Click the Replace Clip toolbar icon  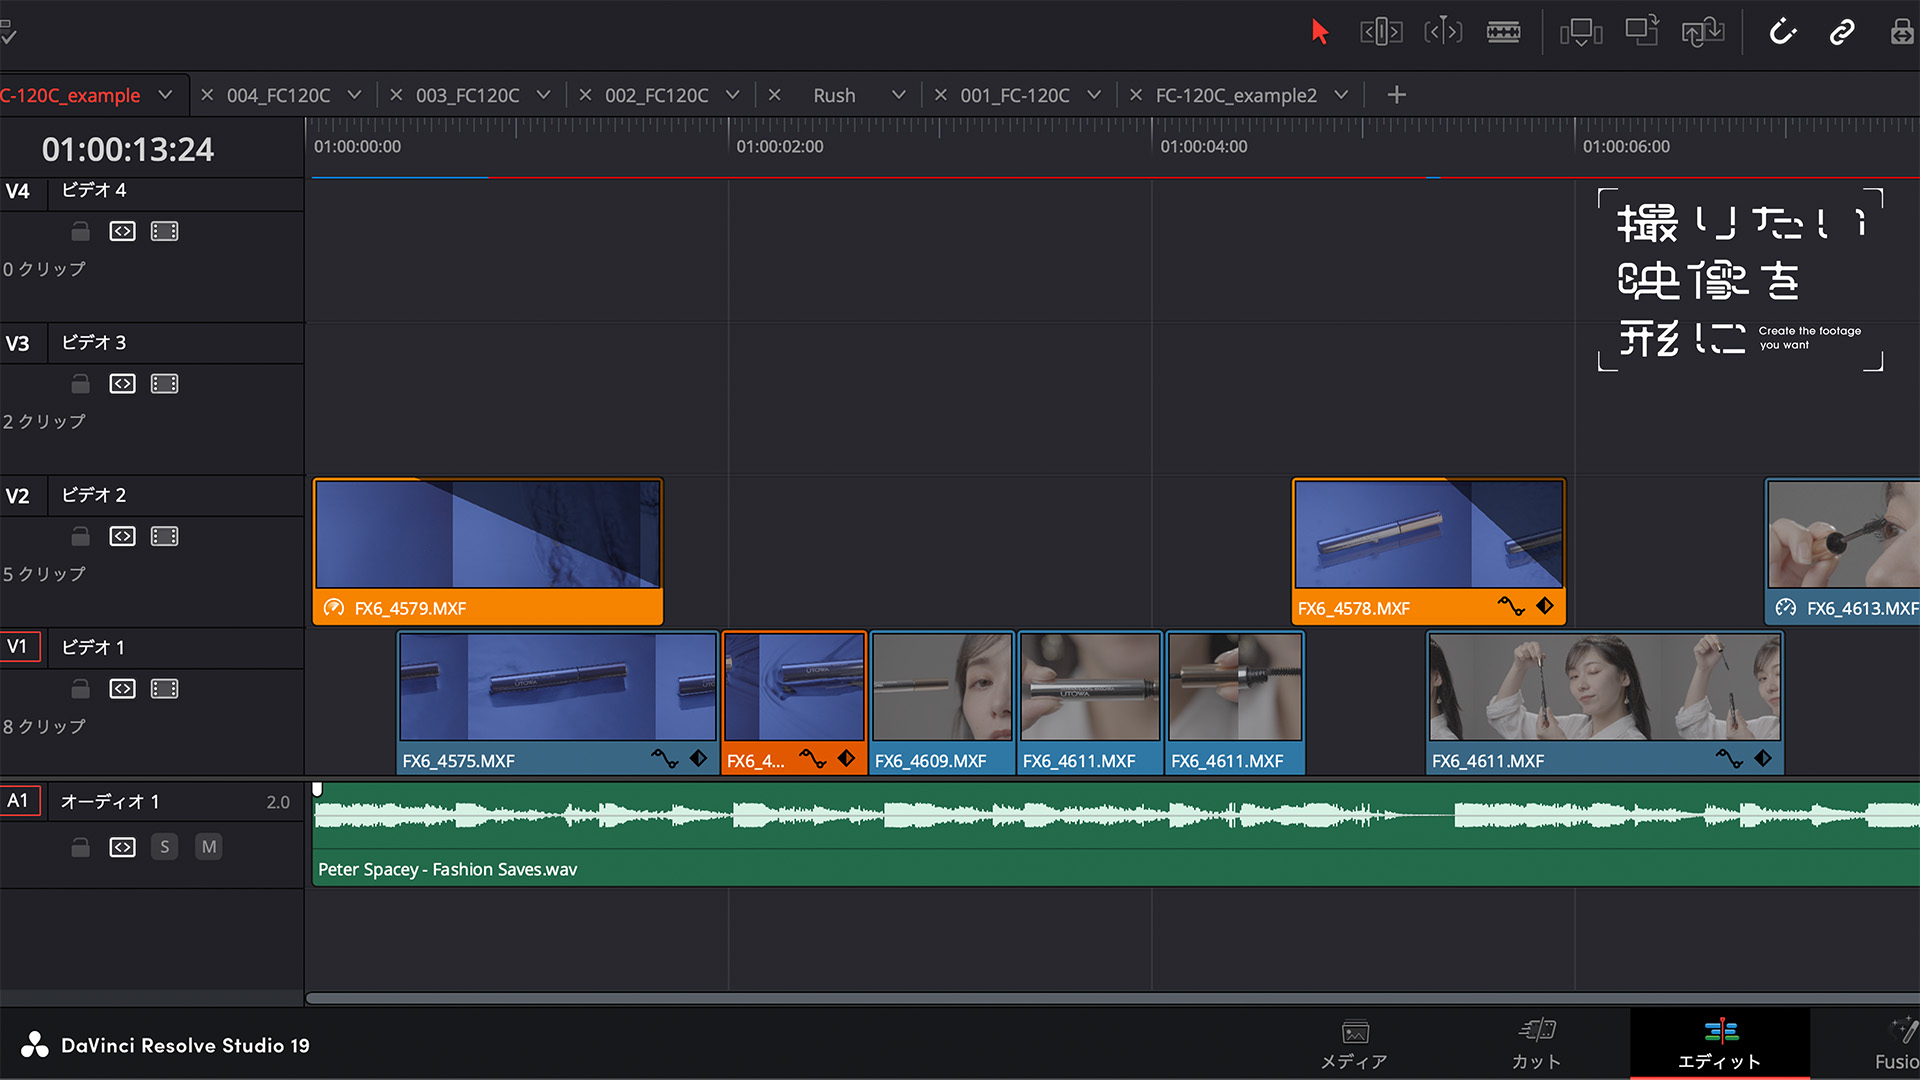1702,32
